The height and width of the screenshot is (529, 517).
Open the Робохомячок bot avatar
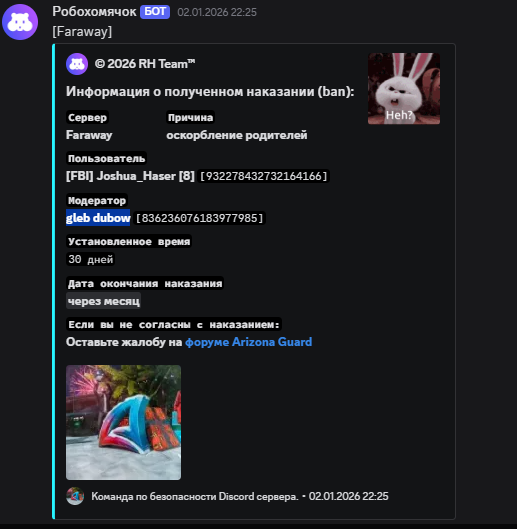coord(20,22)
